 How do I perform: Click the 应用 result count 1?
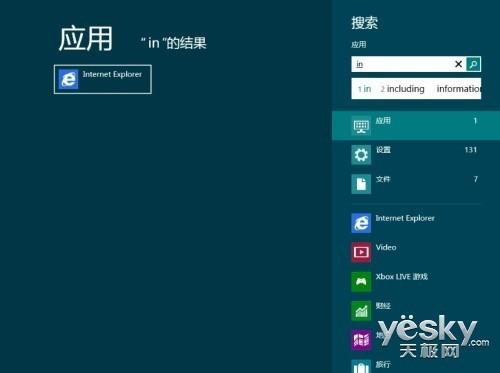click(475, 121)
